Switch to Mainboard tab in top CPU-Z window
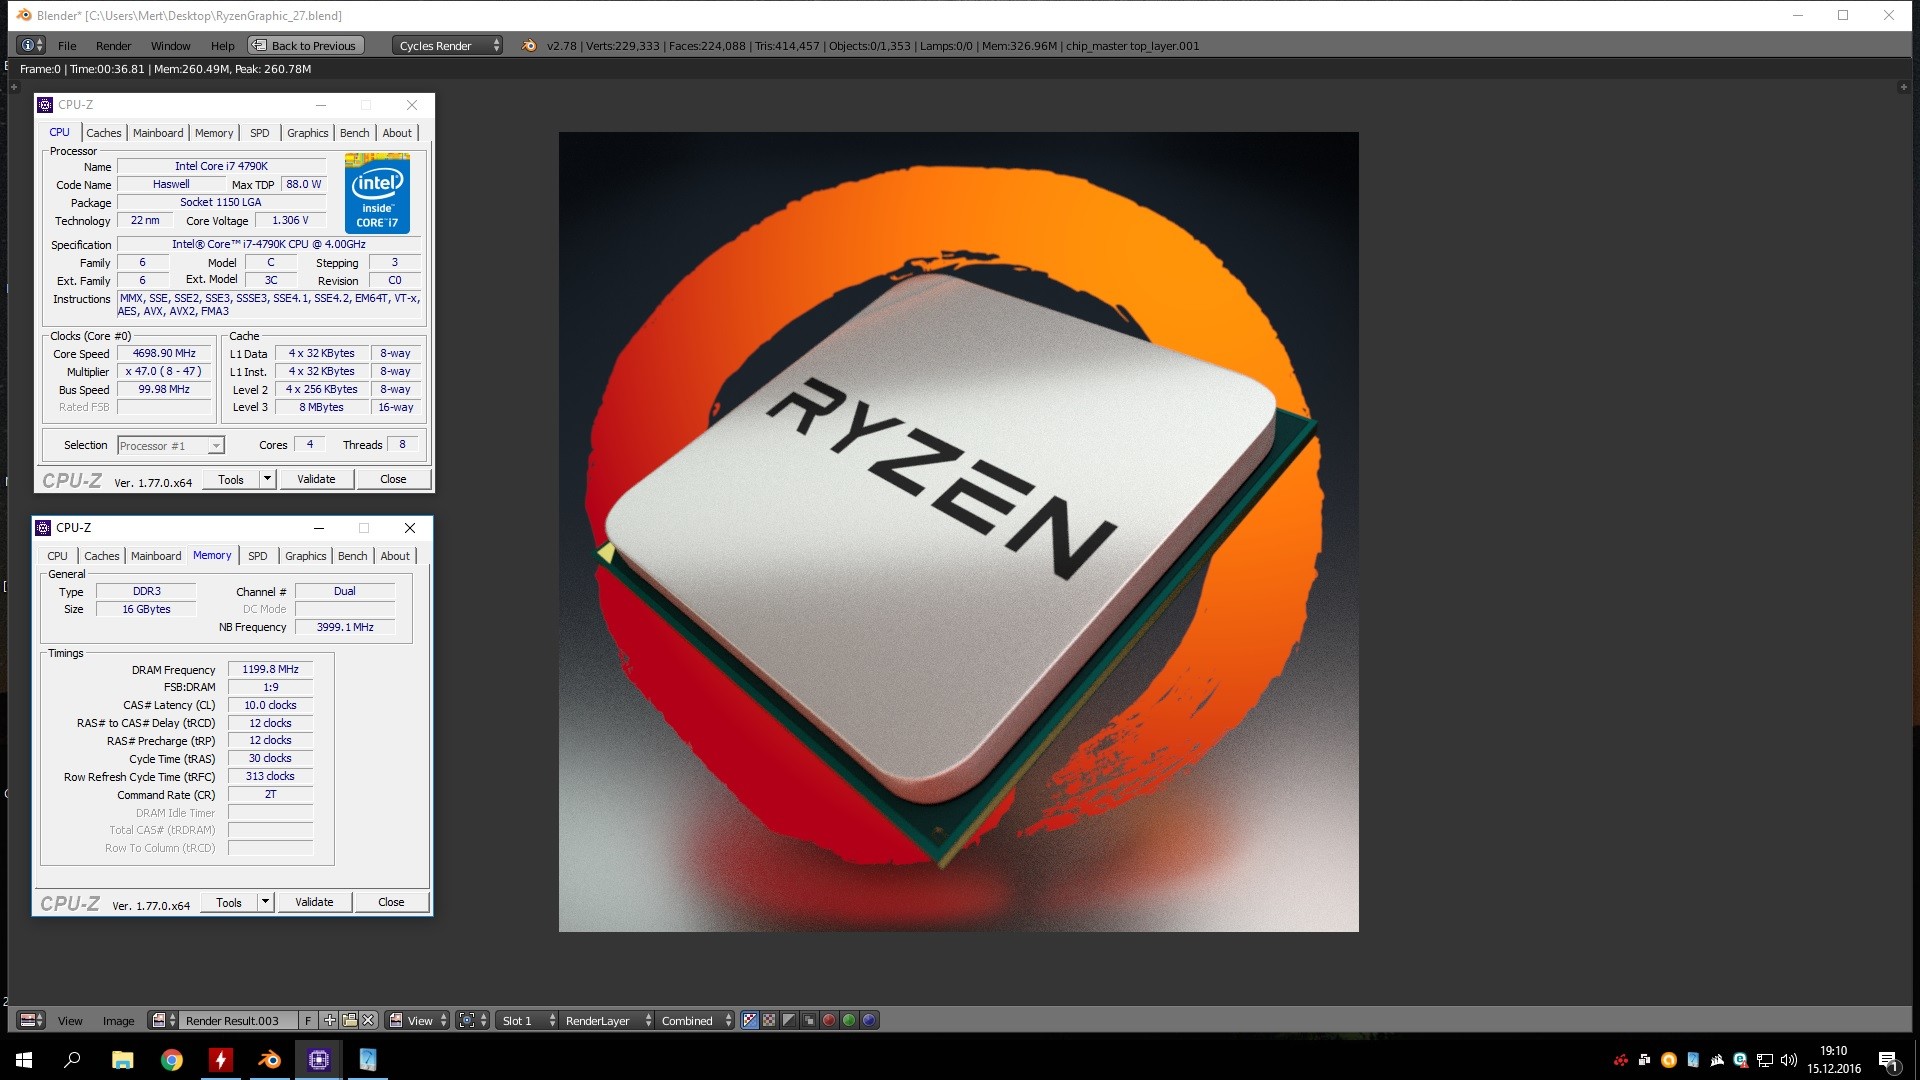 point(158,133)
